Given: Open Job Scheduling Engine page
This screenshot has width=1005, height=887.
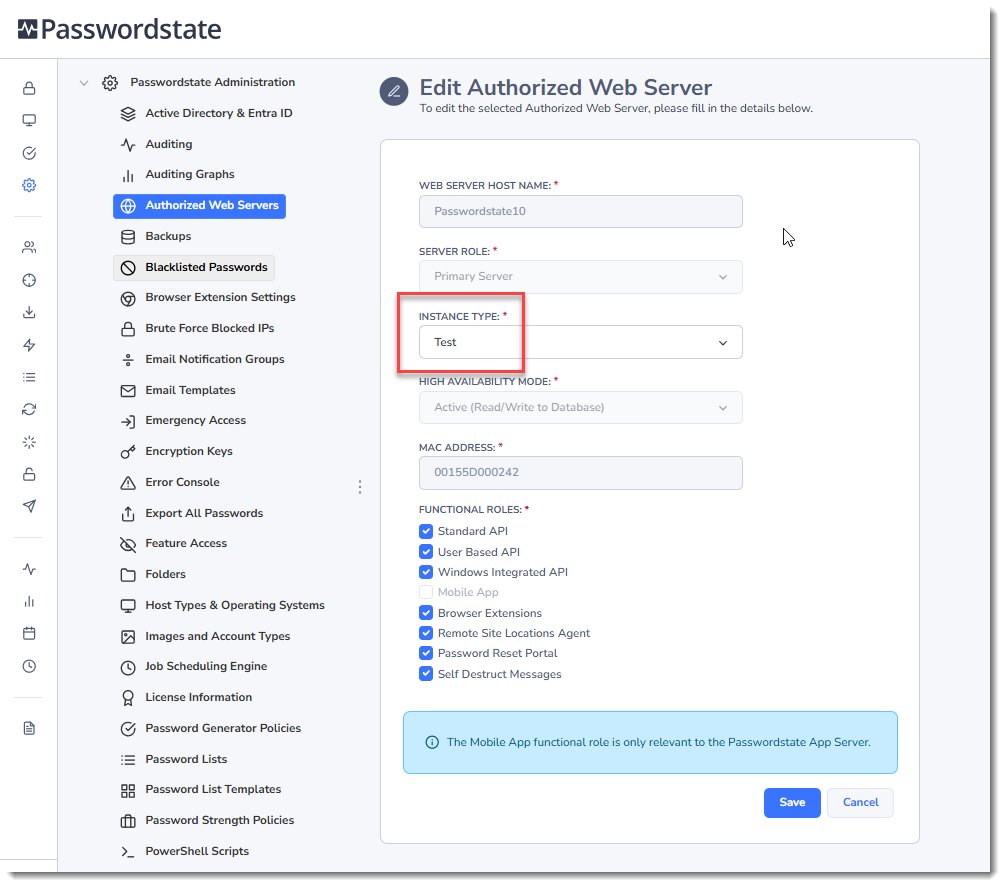Looking at the screenshot, I should (206, 667).
